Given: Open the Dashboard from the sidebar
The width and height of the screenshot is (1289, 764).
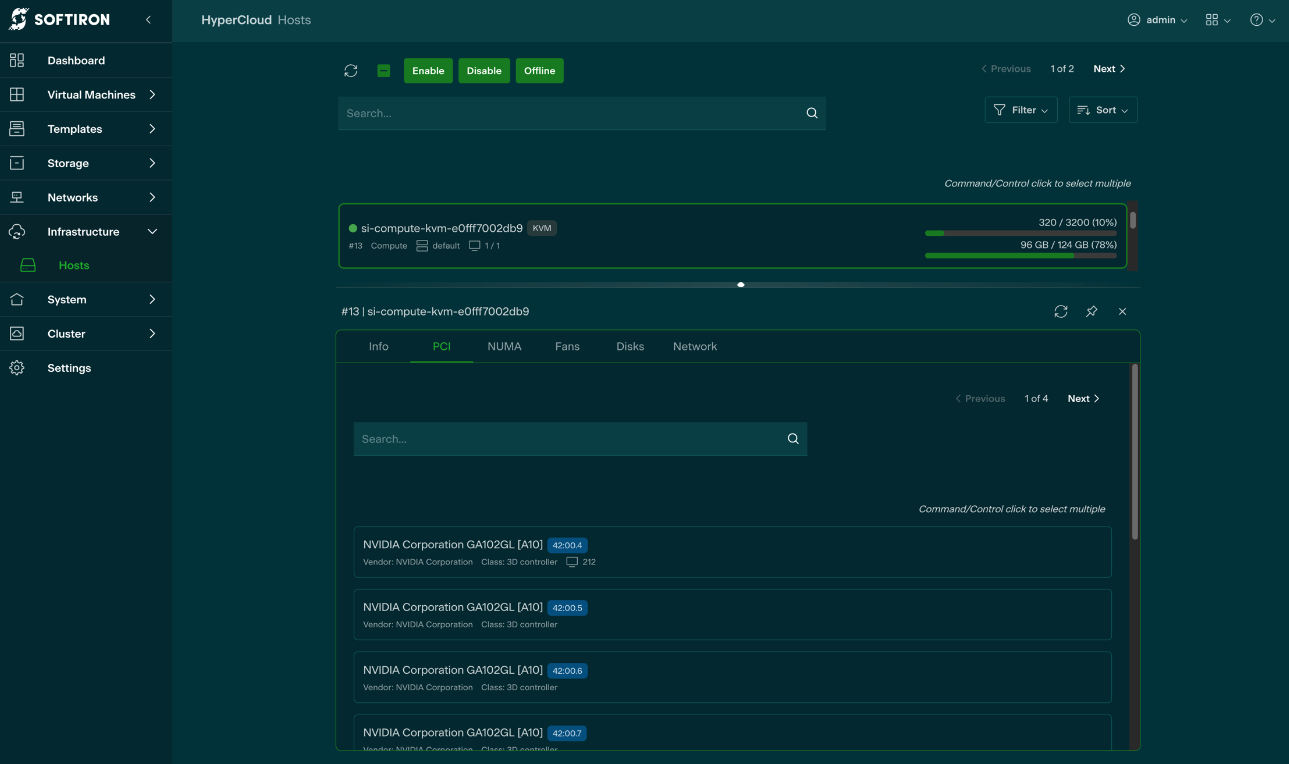Looking at the screenshot, I should [x=76, y=61].
